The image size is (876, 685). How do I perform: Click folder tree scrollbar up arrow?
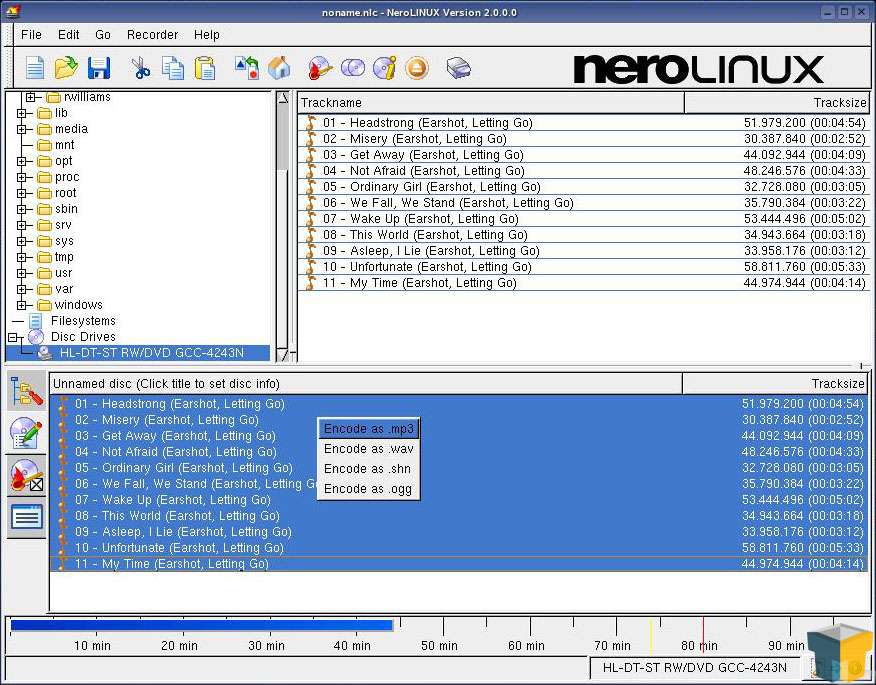coord(283,98)
